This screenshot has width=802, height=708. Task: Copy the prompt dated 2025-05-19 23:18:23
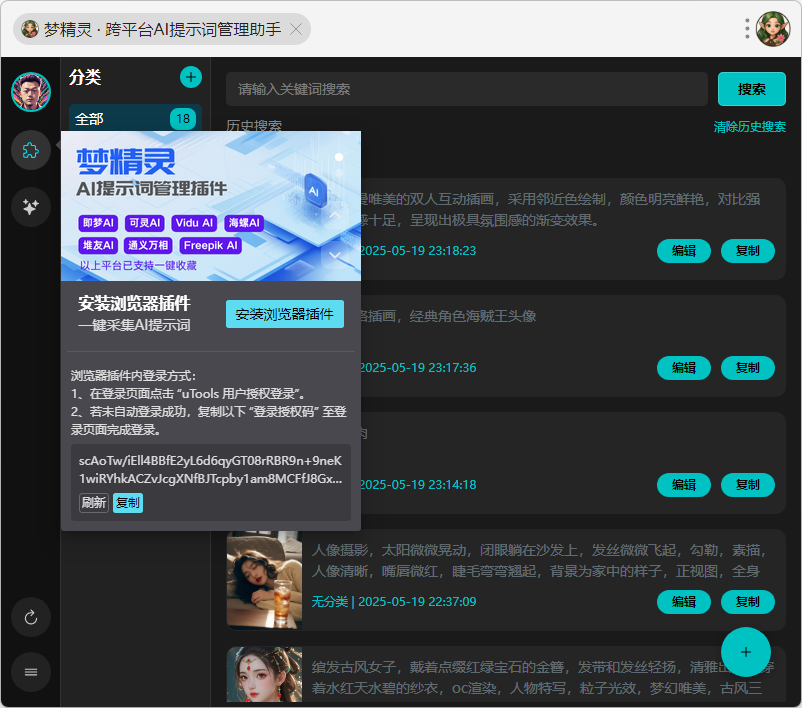[748, 251]
